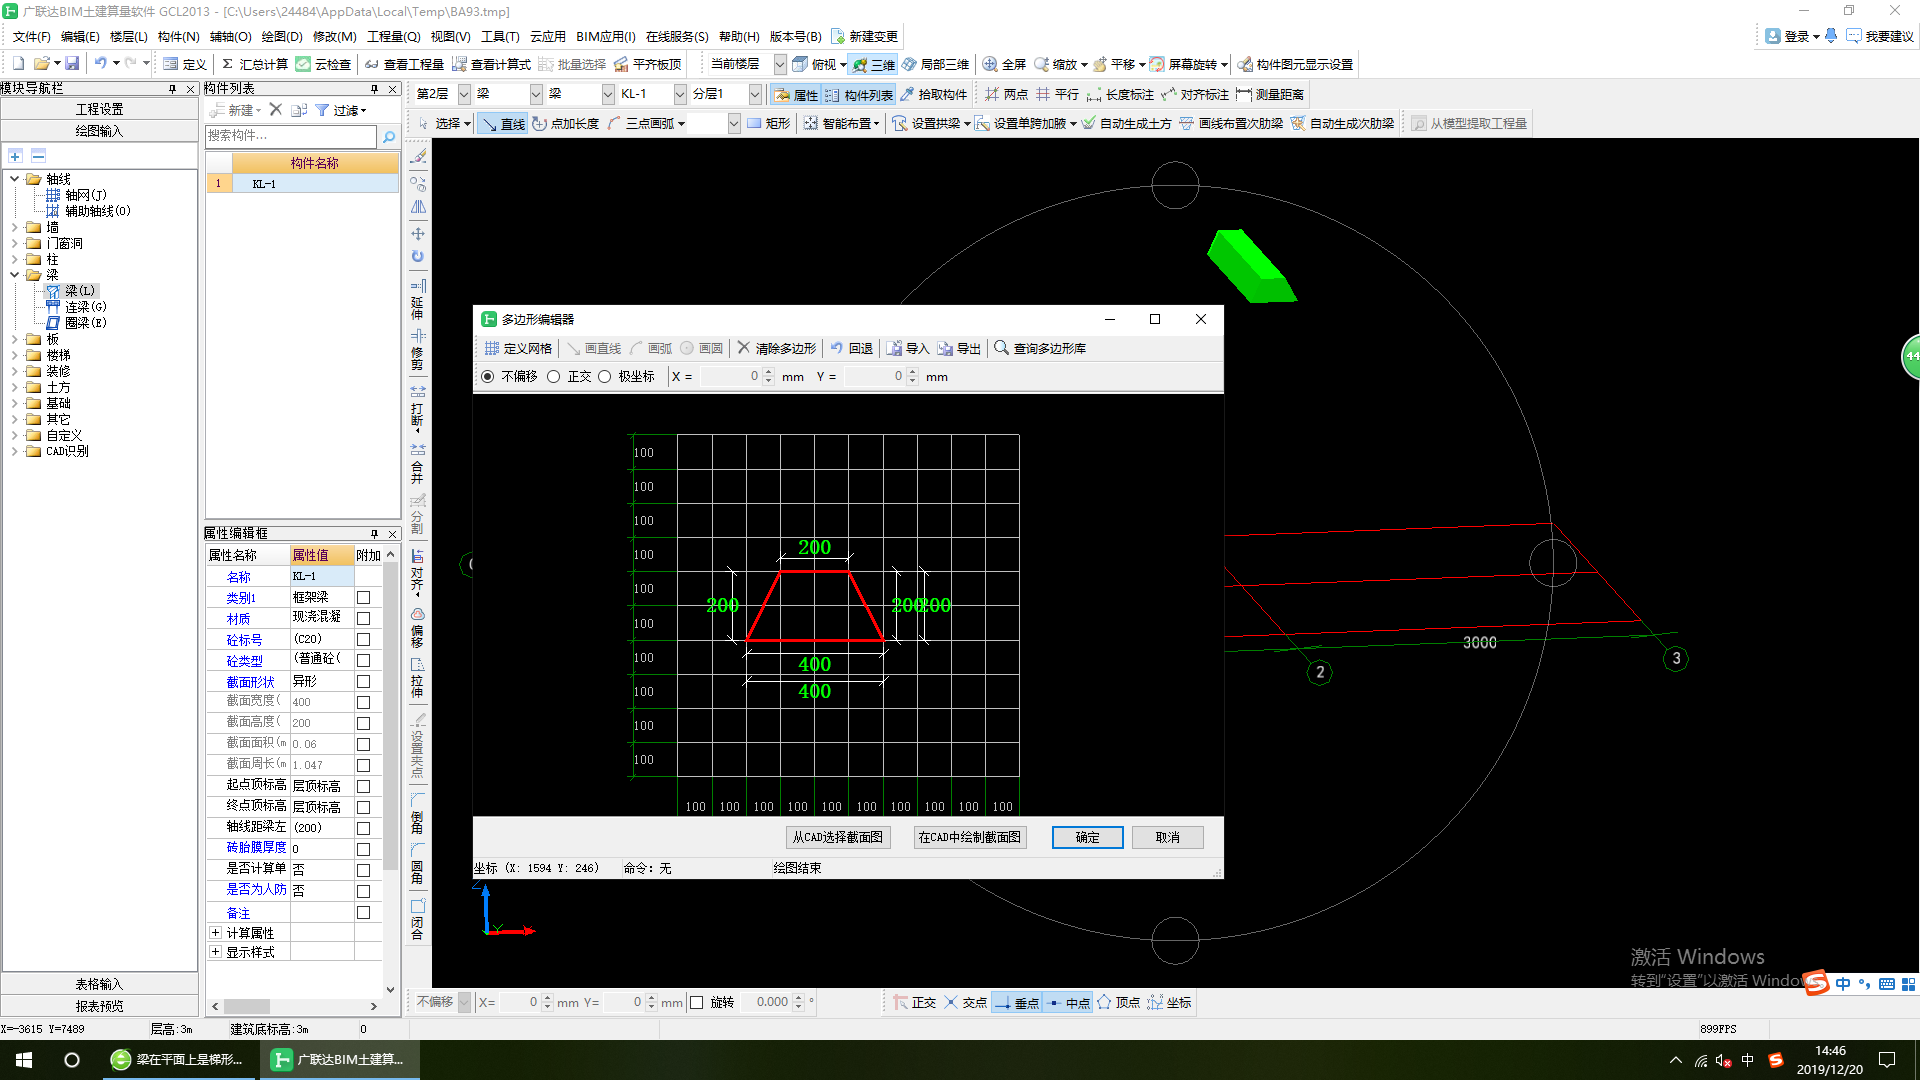
Task: Click the delete X icon in 构件列表
Action: click(276, 109)
